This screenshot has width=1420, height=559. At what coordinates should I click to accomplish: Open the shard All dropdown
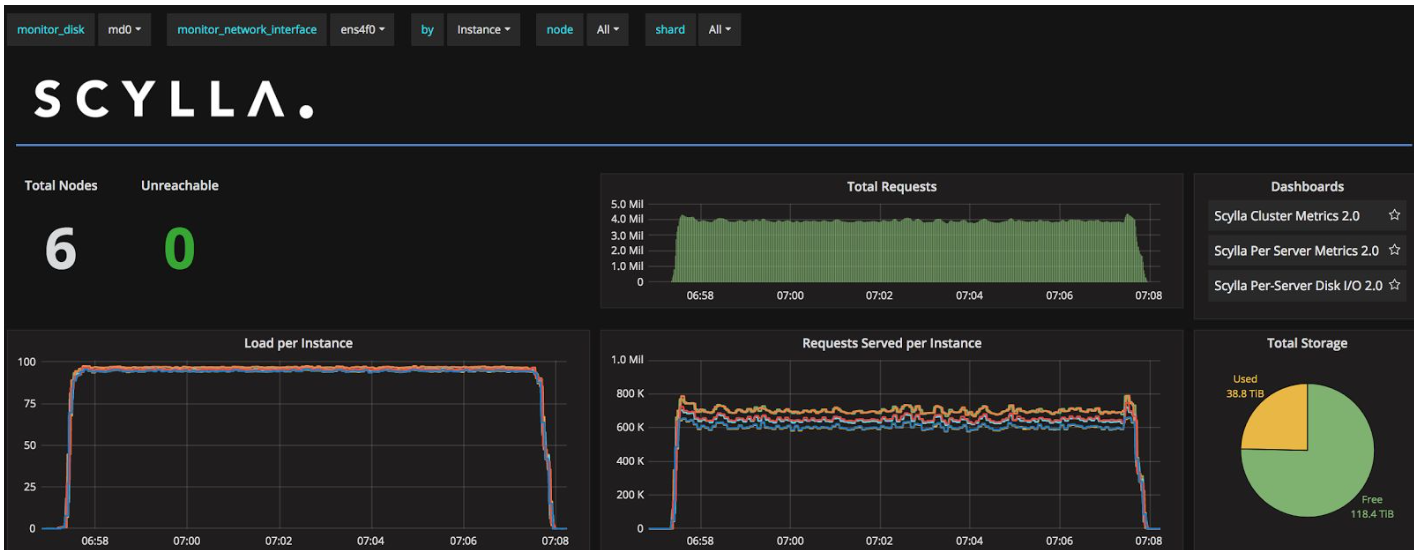tap(719, 30)
